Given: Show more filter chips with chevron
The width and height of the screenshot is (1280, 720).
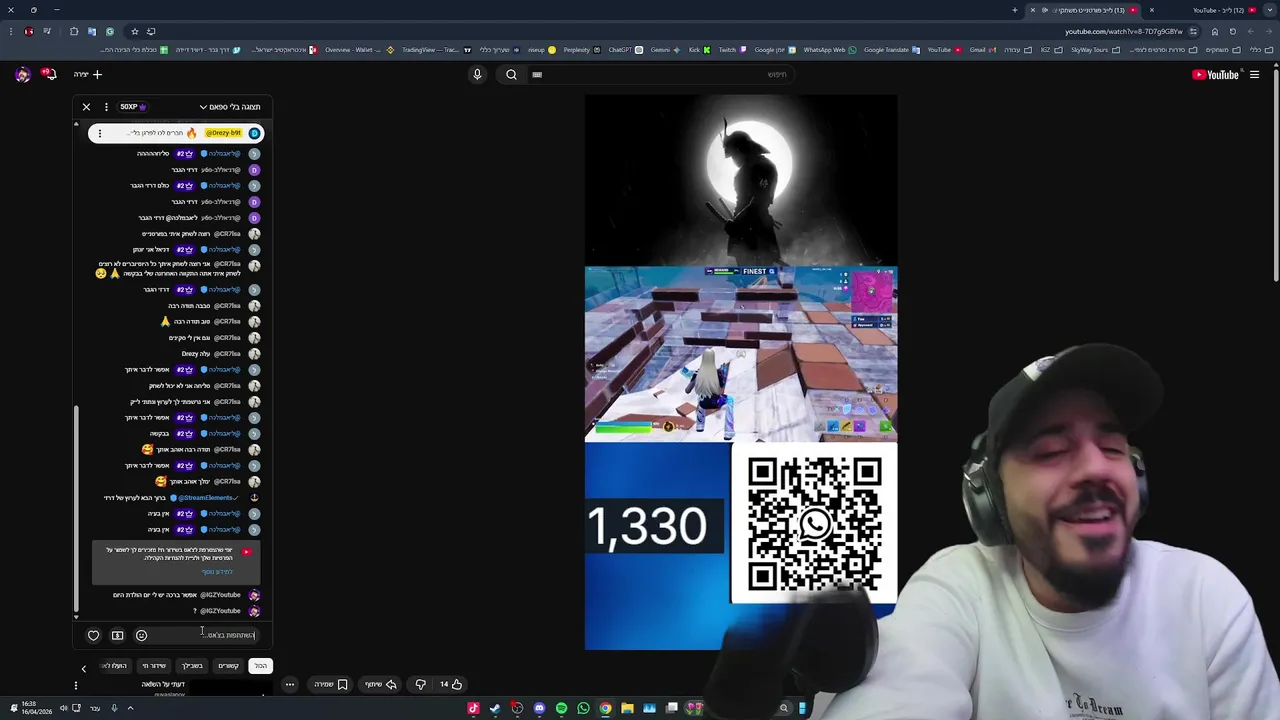Looking at the screenshot, I should coord(84,668).
